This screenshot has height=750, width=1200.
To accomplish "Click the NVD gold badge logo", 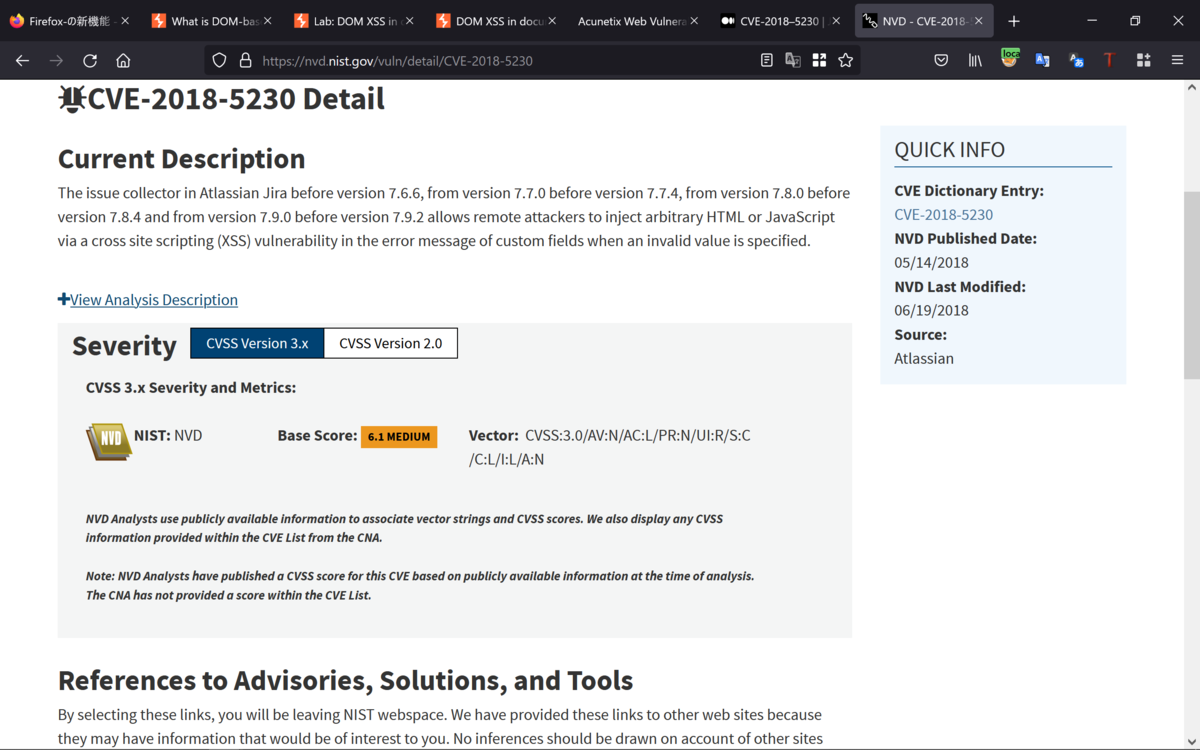I will (x=109, y=442).
